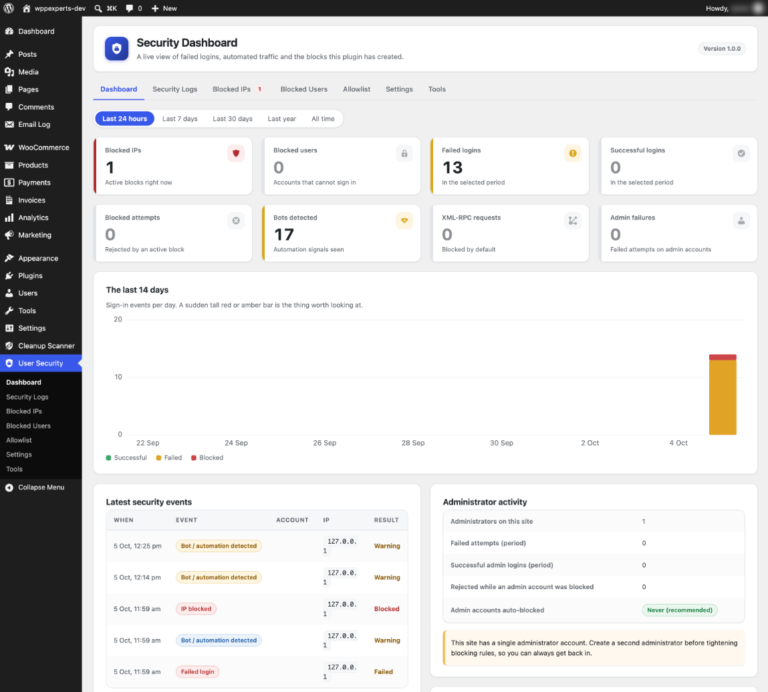This screenshot has width=768, height=692.
Task: Open Cleanup Scanner in the sidebar
Action: (41, 346)
